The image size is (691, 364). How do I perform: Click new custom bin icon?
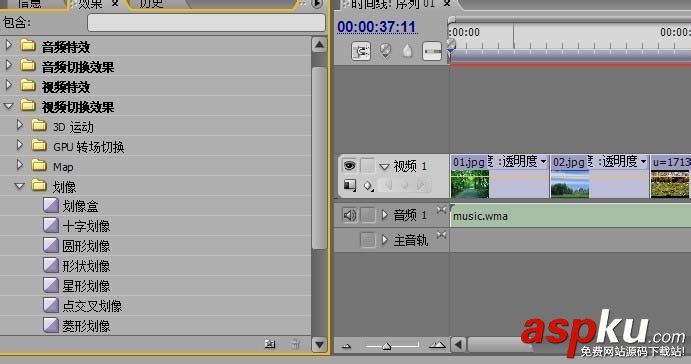click(x=270, y=344)
